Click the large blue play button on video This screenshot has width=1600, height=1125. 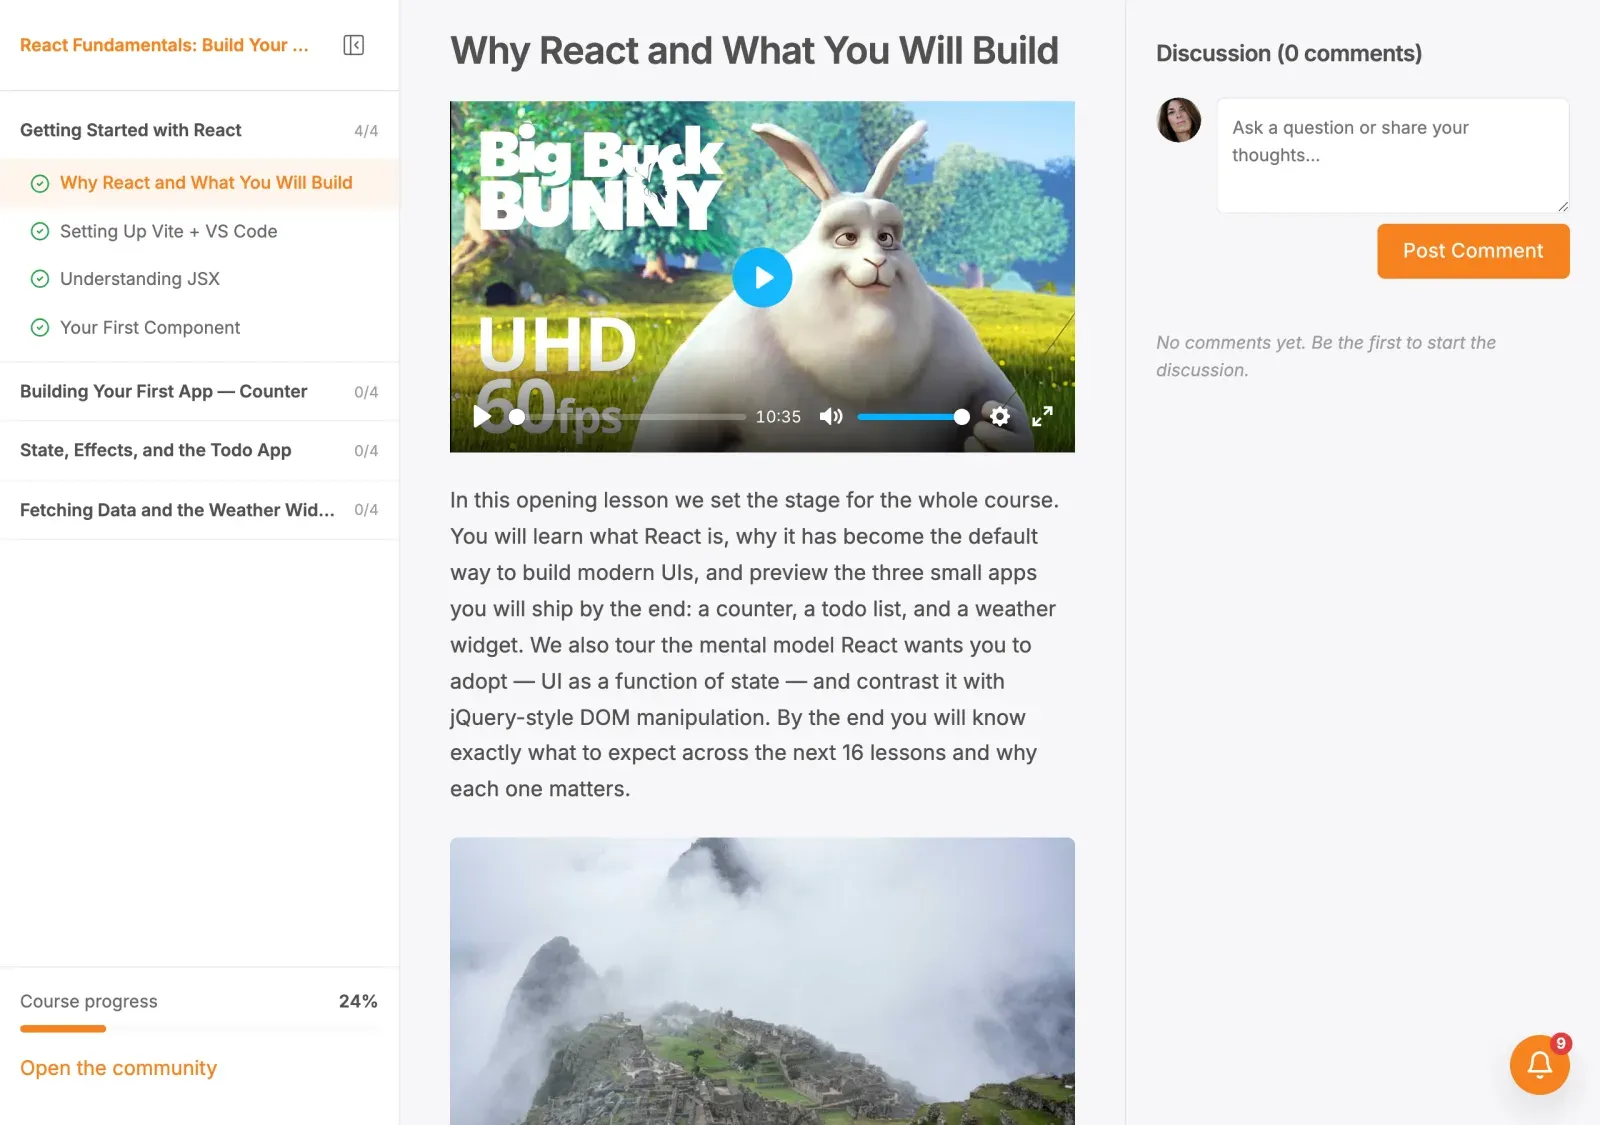[762, 277]
